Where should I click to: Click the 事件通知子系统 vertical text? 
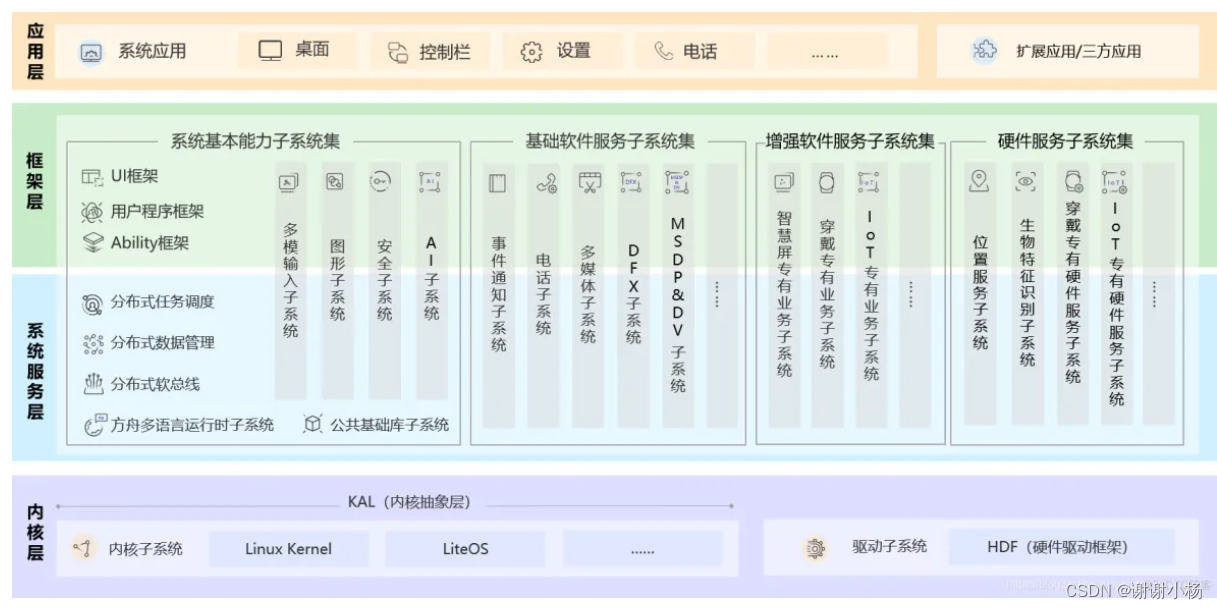498,294
